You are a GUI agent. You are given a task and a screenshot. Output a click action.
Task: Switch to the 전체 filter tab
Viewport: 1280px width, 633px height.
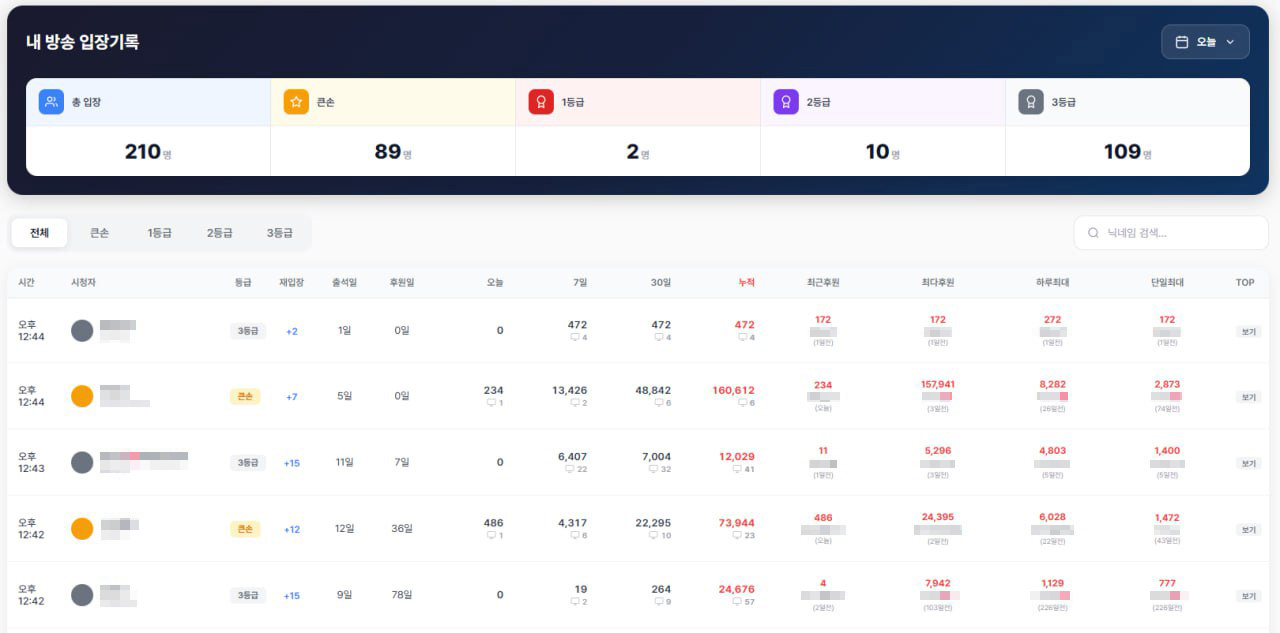(39, 232)
